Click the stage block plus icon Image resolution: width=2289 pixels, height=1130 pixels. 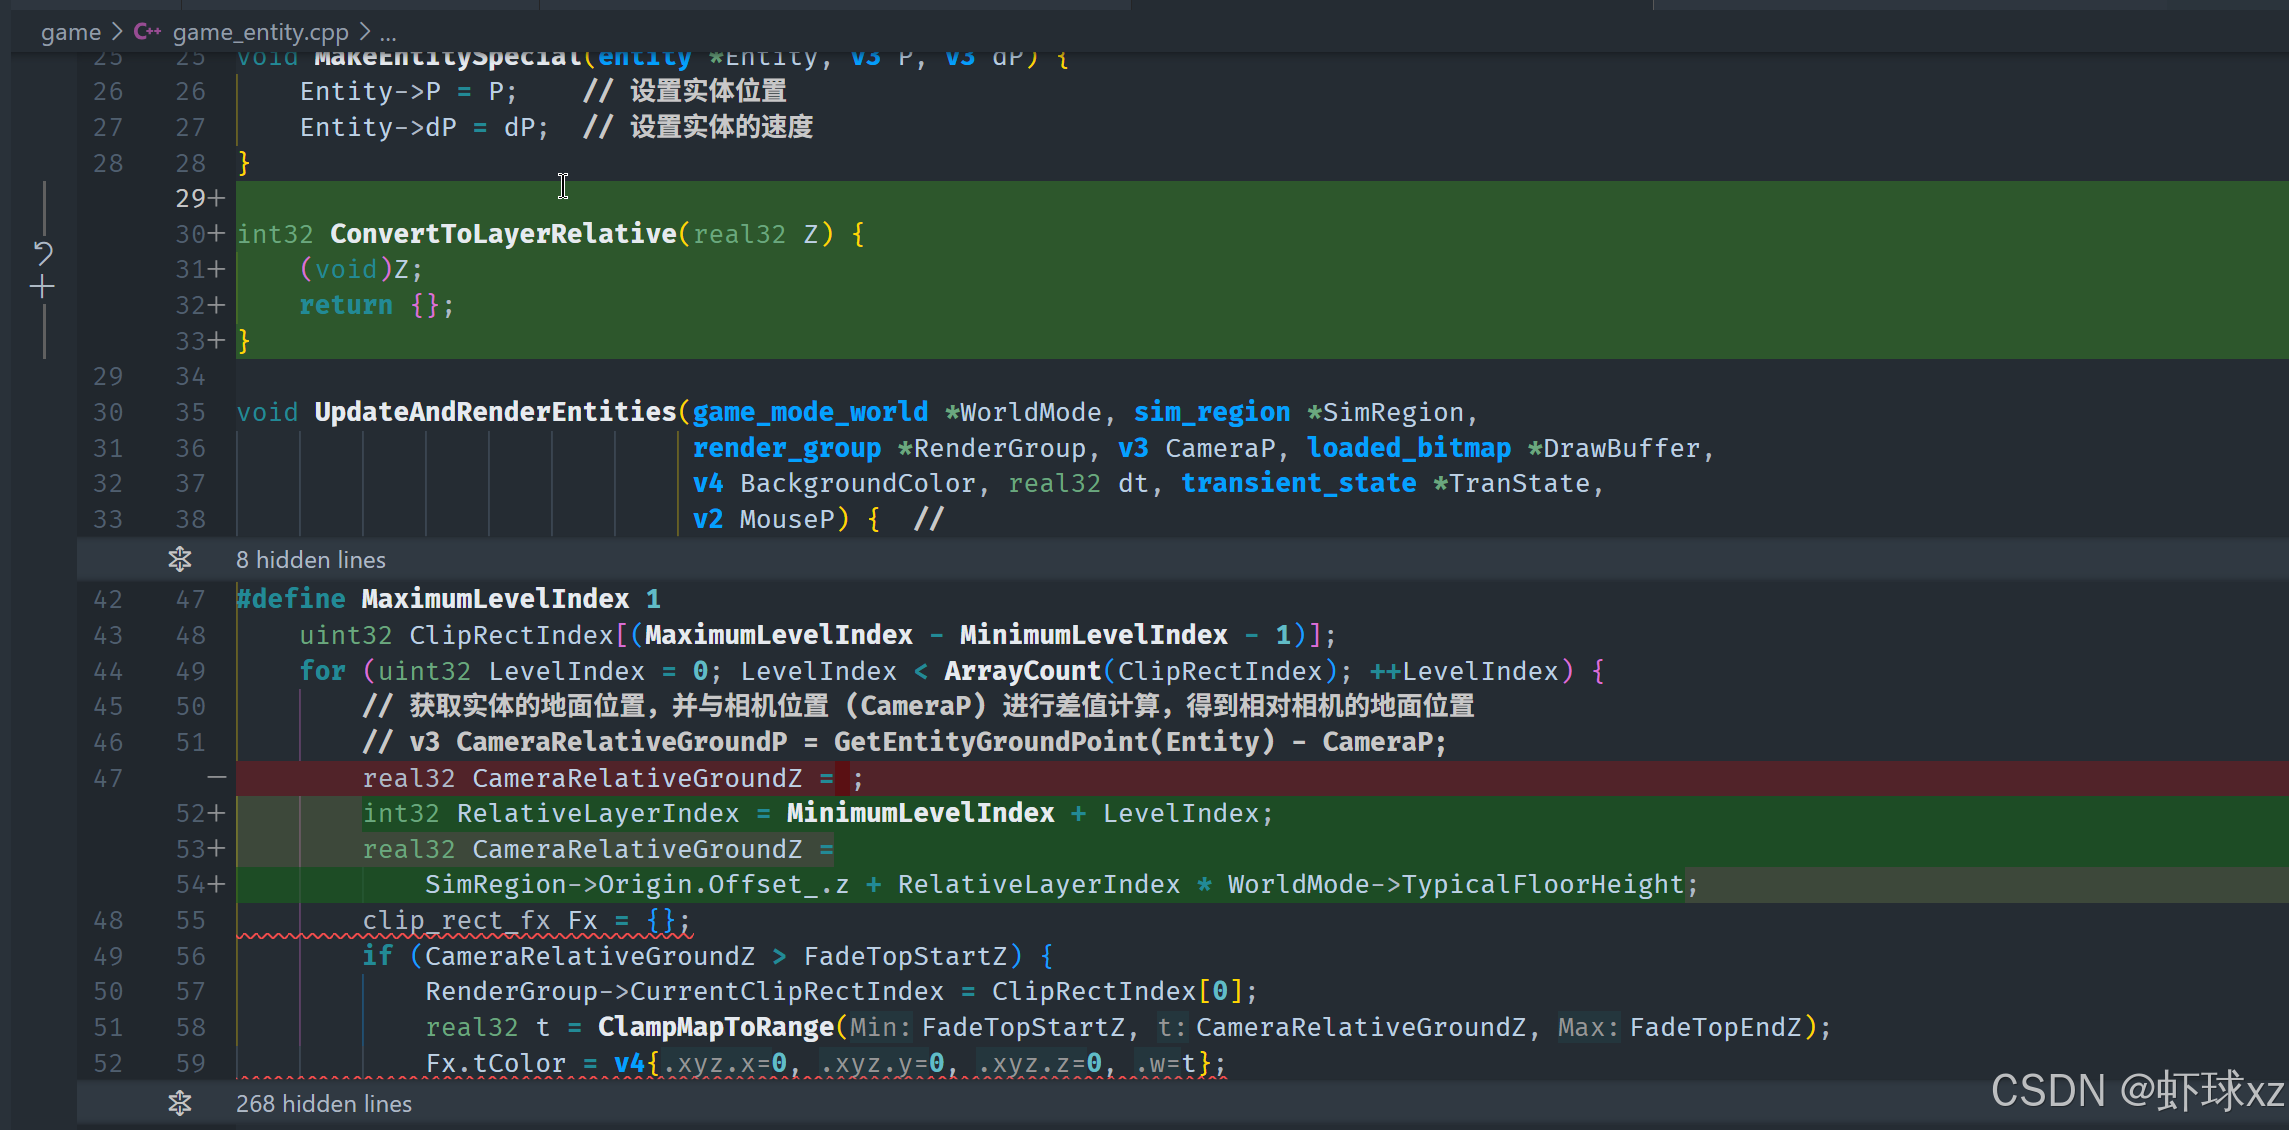(x=42, y=288)
